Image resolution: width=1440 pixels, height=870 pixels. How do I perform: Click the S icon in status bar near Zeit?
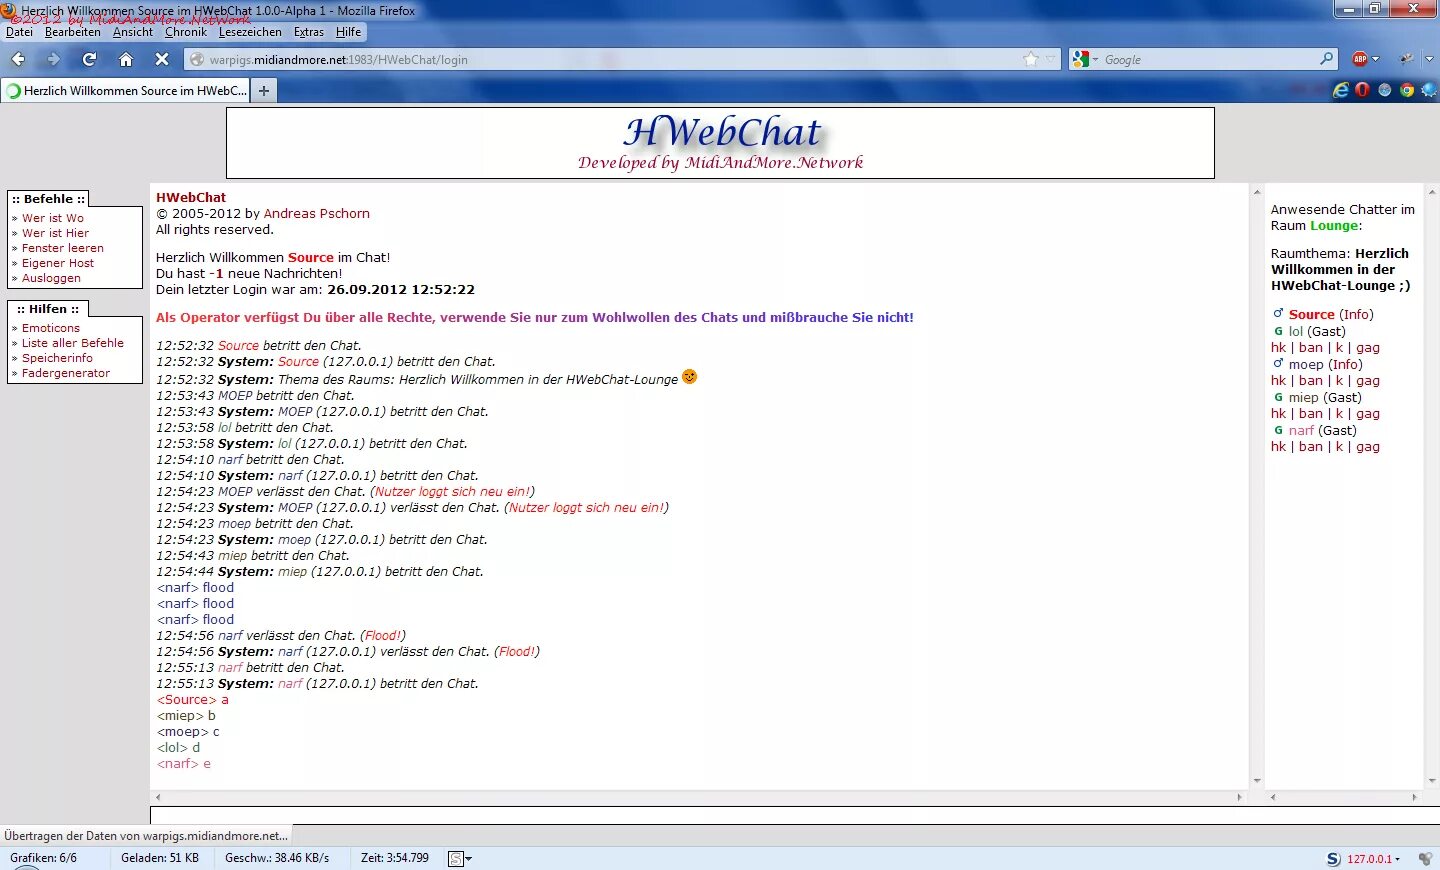click(x=455, y=858)
